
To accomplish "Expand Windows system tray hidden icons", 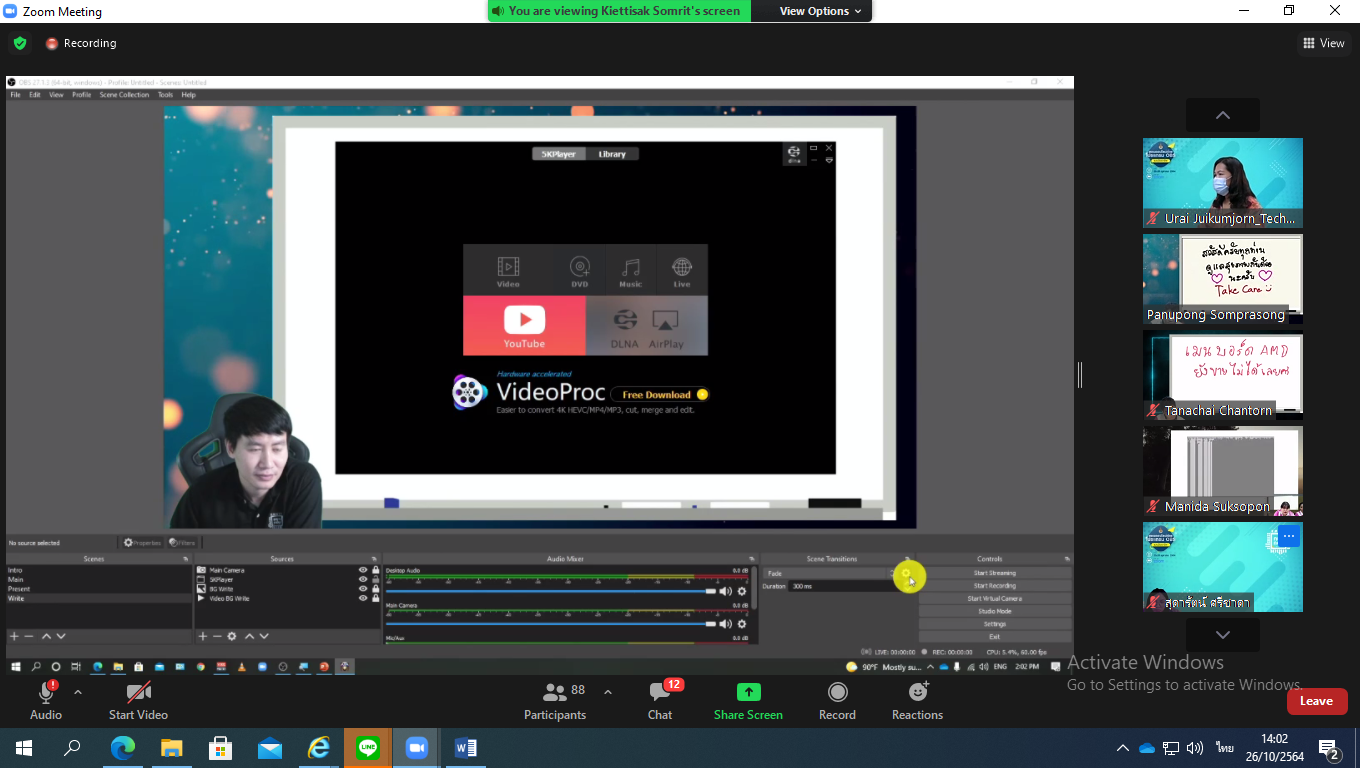I will 1123,748.
